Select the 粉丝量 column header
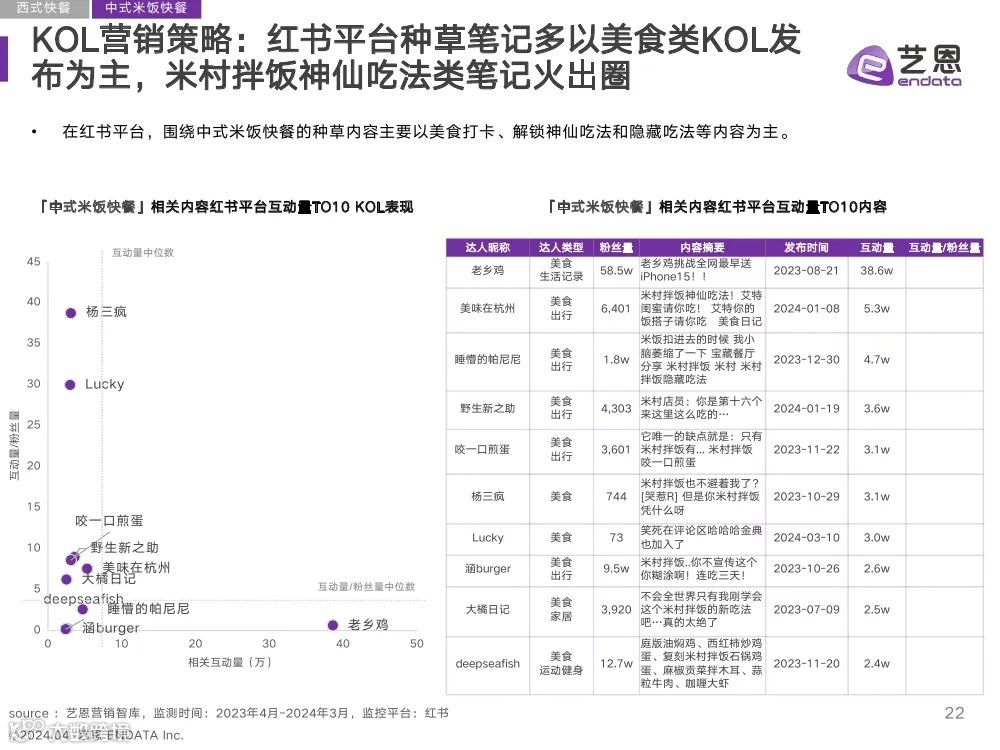The height and width of the screenshot is (750, 1000). pyautogui.click(x=616, y=247)
